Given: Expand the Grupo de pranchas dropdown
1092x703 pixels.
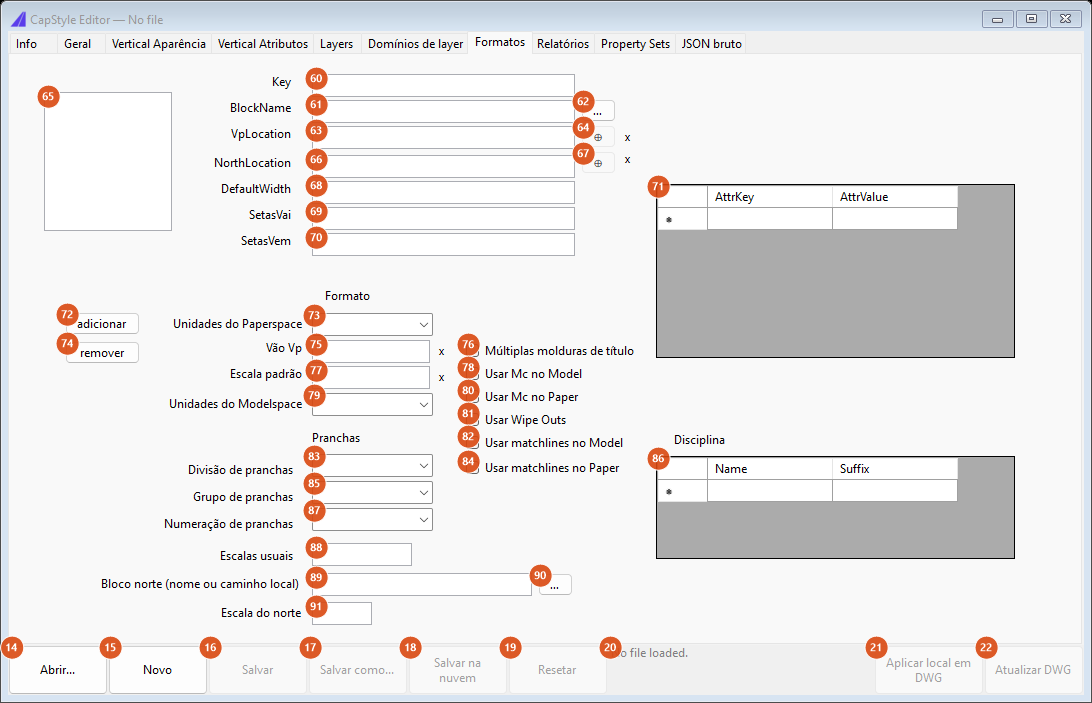Looking at the screenshot, I should (x=372, y=493).
